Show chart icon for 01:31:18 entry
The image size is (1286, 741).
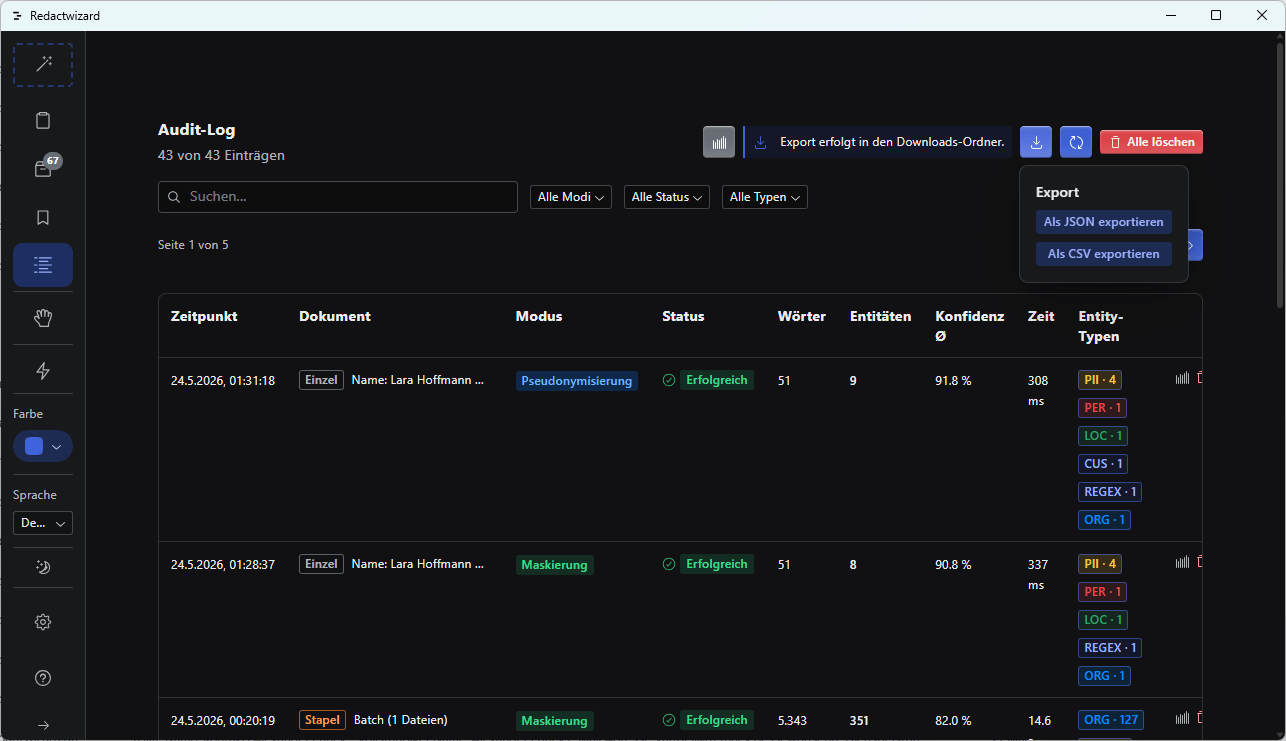pos(1183,378)
